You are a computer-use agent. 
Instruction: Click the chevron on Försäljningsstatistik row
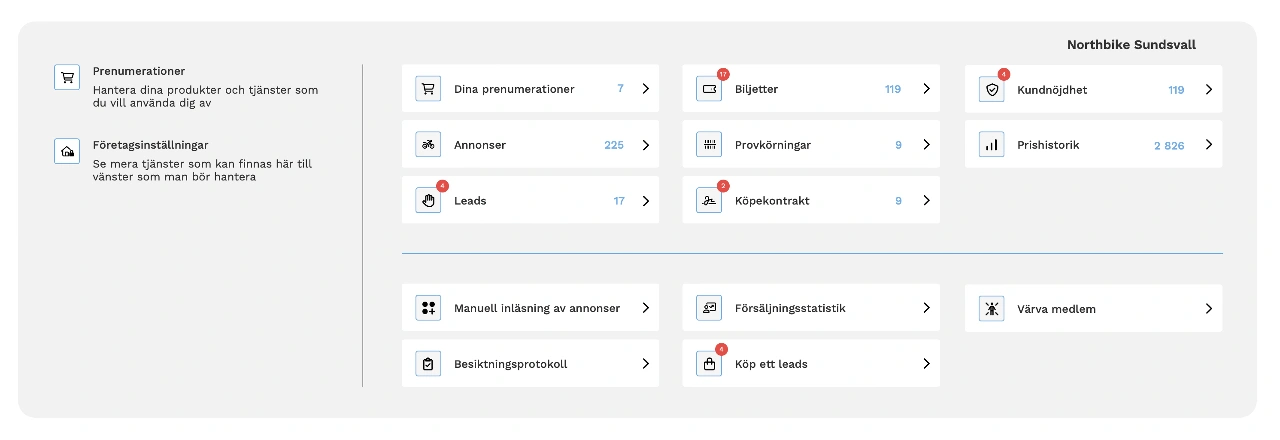click(927, 308)
